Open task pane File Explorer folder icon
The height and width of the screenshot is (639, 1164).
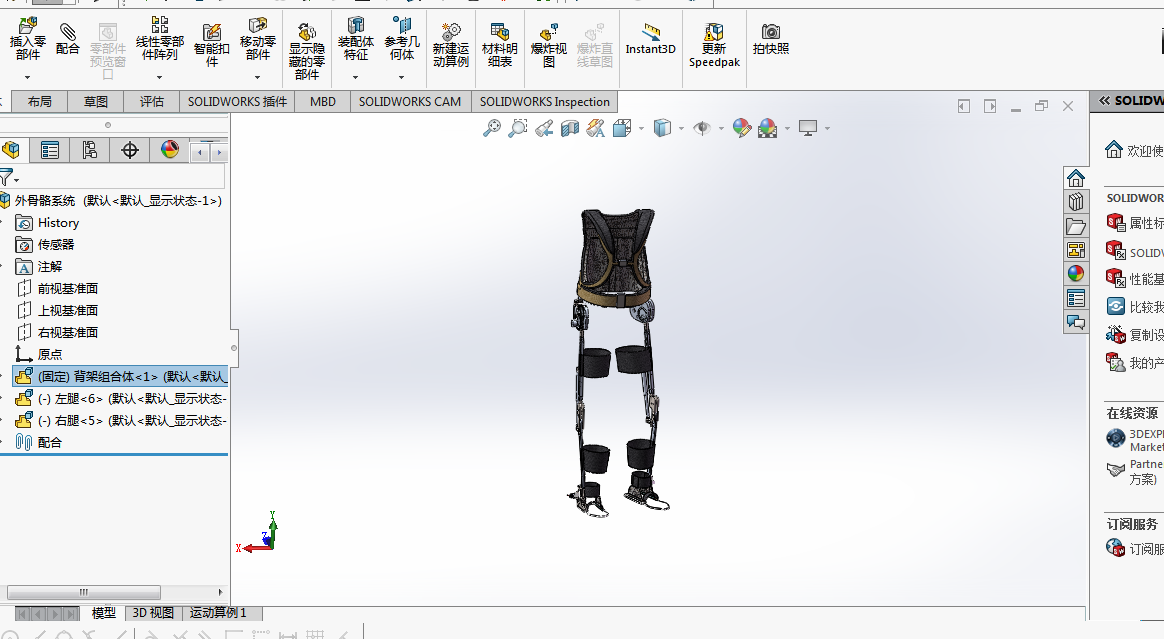click(1076, 226)
